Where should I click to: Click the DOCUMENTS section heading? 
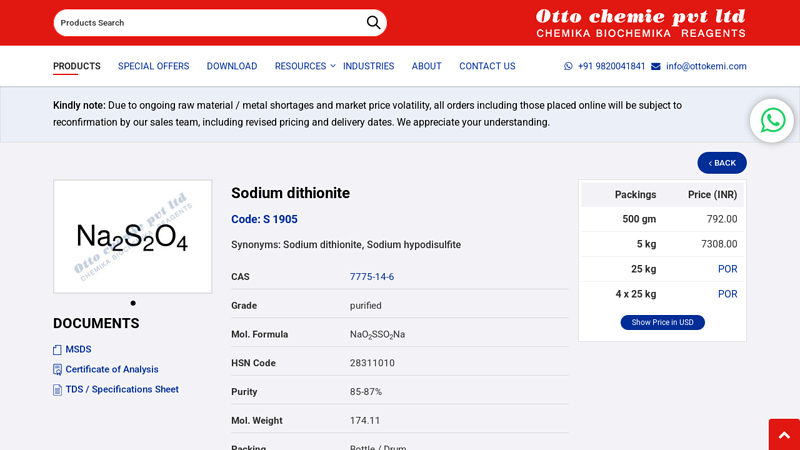tap(96, 323)
